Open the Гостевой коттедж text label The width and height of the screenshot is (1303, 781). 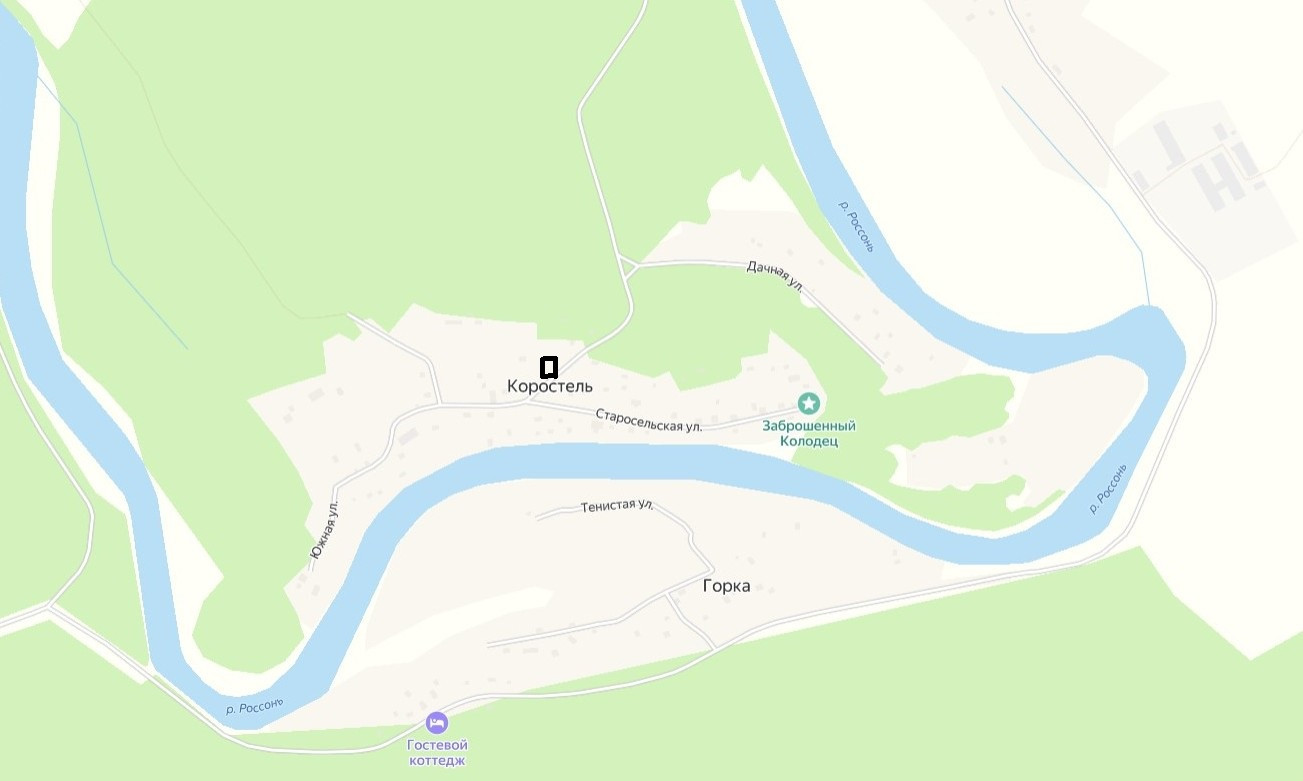pos(437,752)
